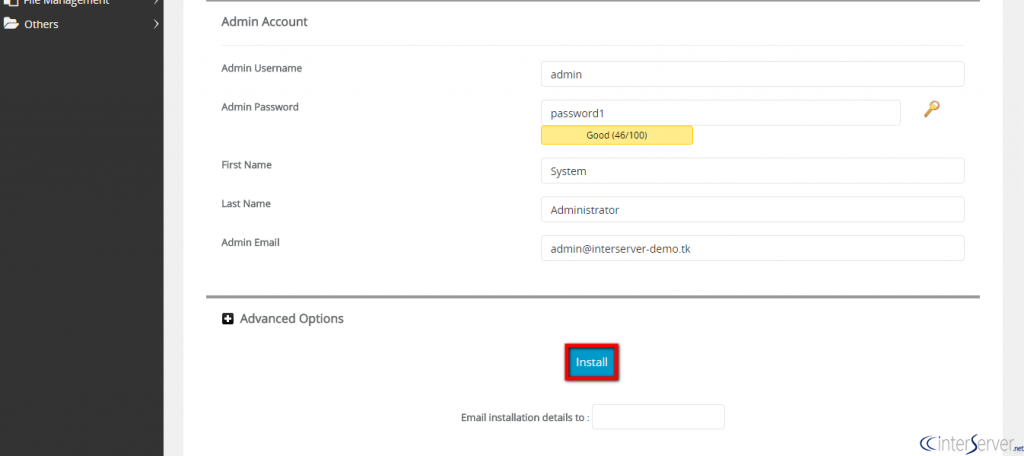Click 'Email installation details to :' label

point(525,417)
